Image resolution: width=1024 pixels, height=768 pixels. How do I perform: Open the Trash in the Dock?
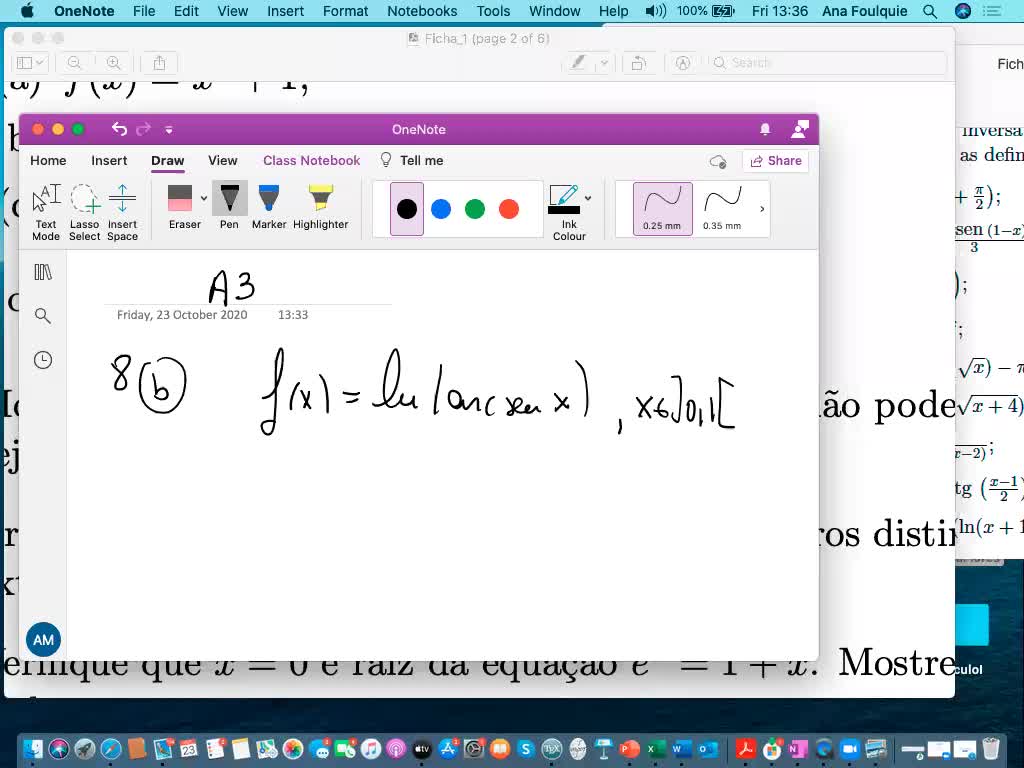click(x=991, y=748)
